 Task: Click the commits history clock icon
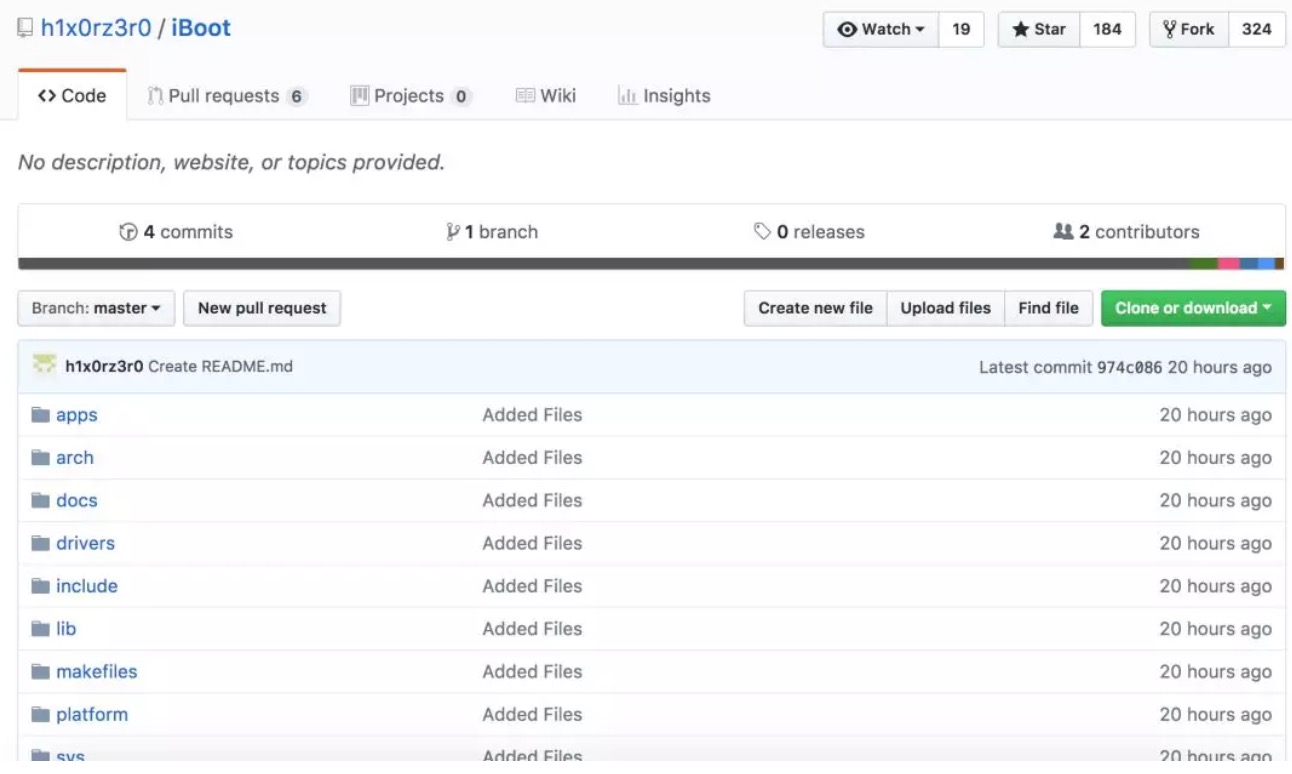[128, 232]
